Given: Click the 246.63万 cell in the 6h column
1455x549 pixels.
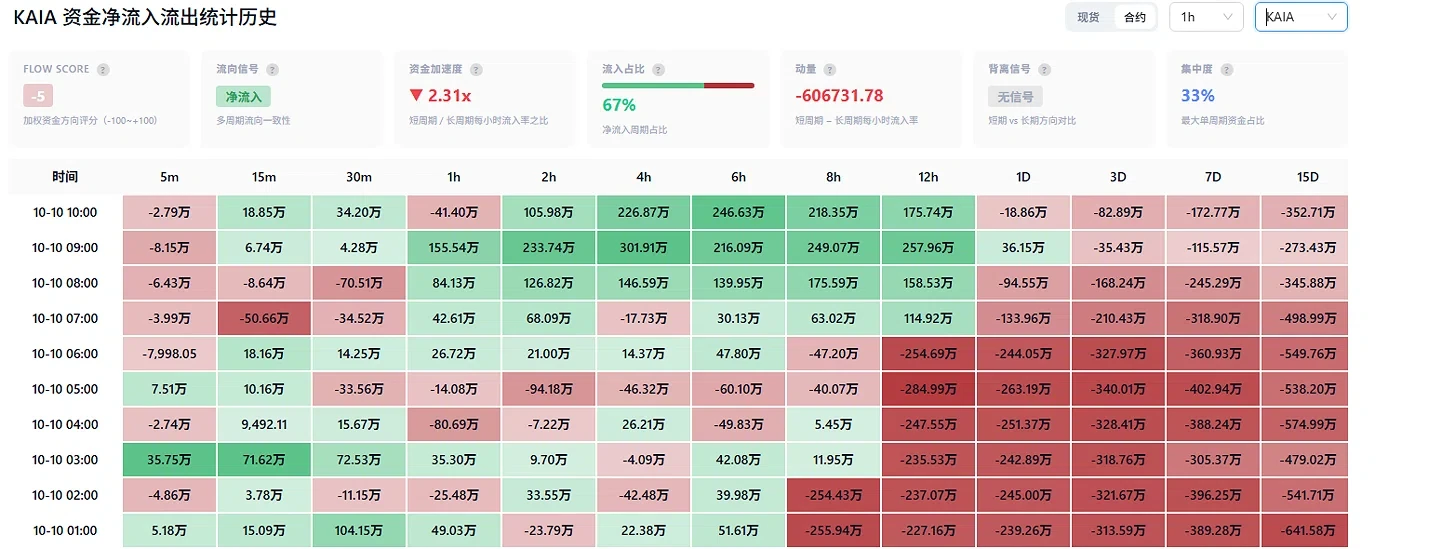Looking at the screenshot, I should [x=738, y=213].
